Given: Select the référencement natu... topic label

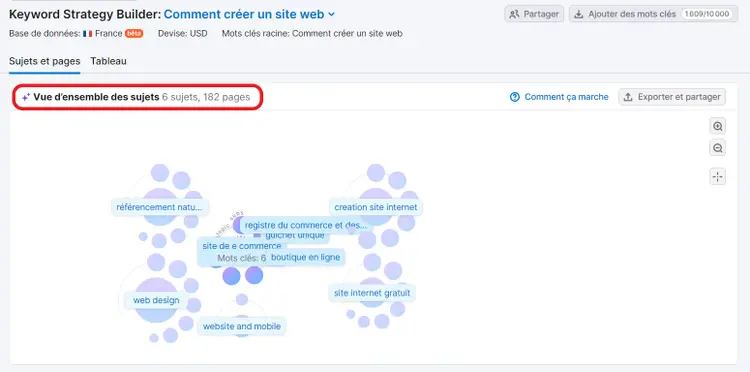Looking at the screenshot, I should [x=160, y=207].
